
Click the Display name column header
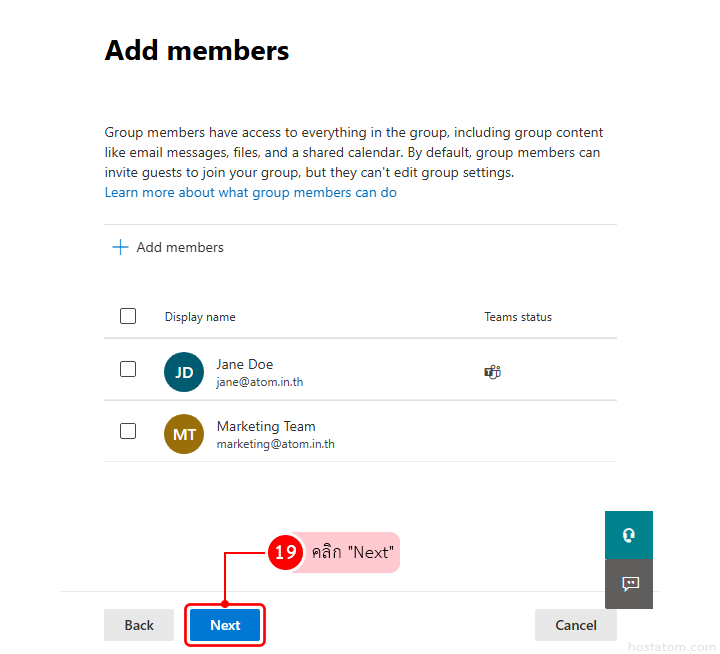pos(200,317)
